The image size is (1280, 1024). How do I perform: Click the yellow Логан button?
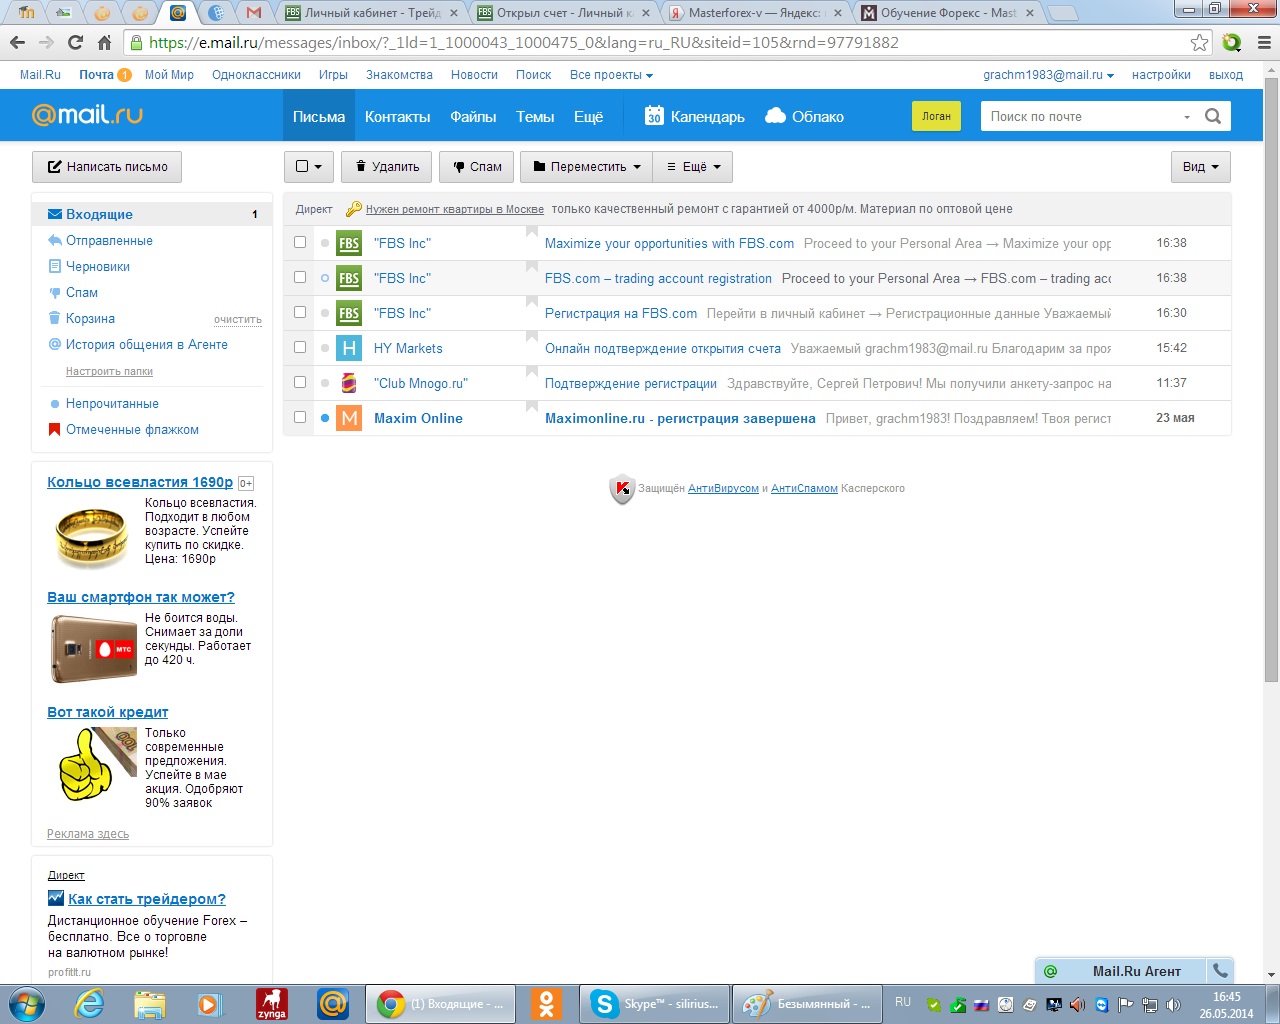[x=936, y=116]
